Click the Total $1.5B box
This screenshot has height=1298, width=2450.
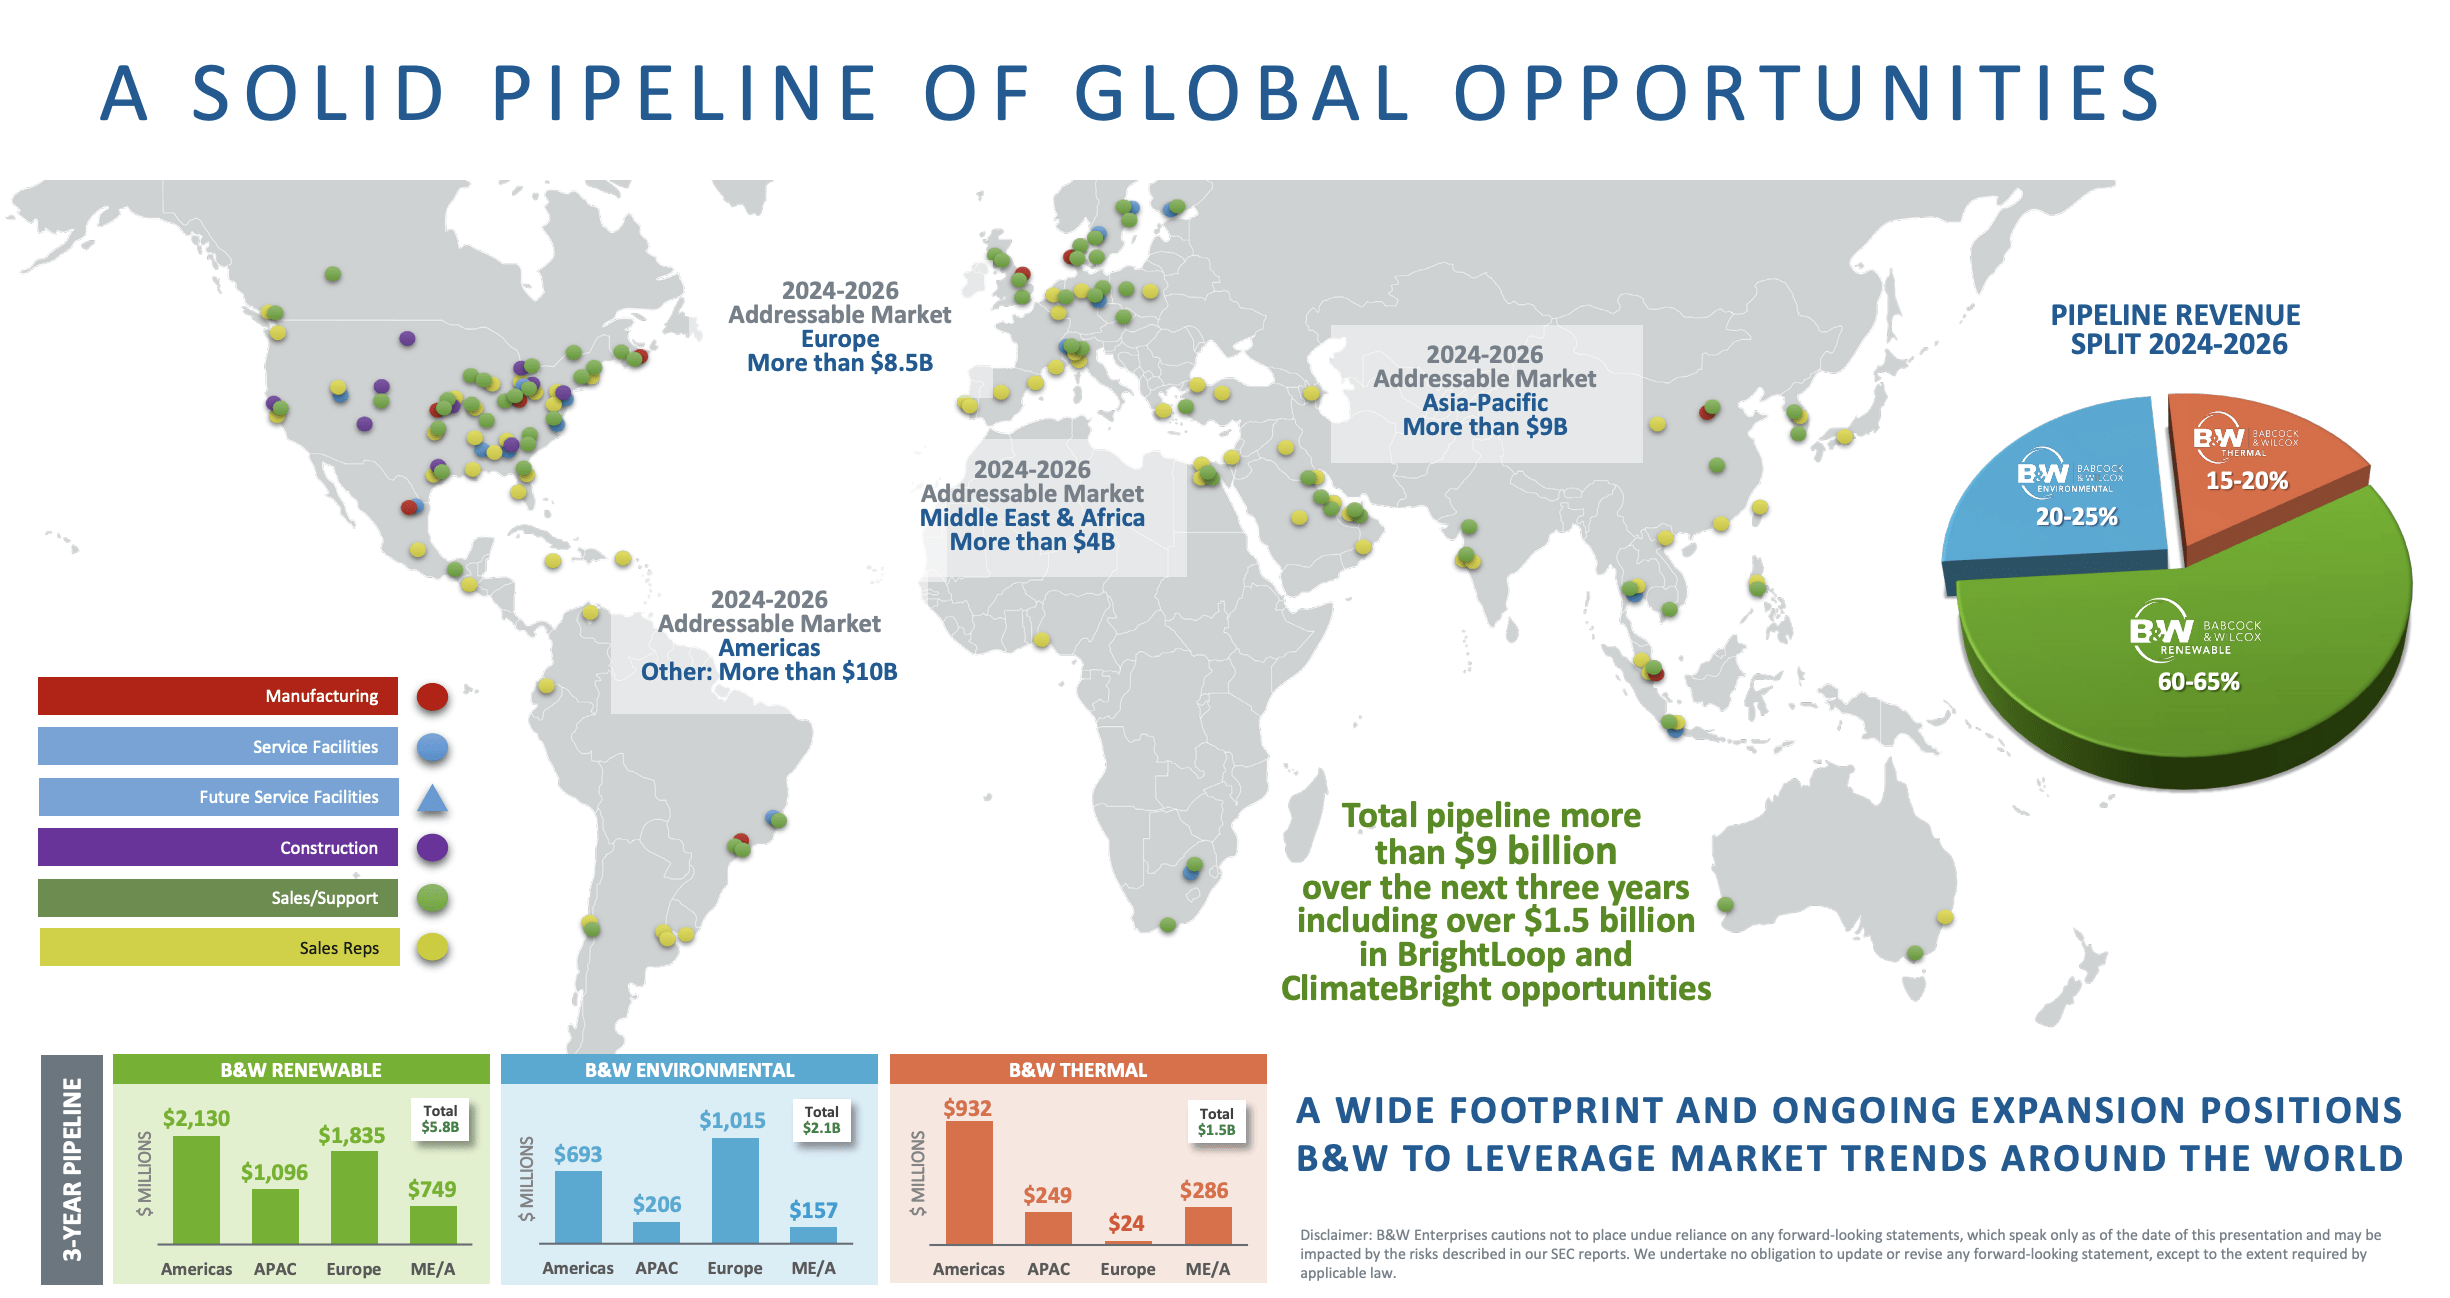click(x=1217, y=1121)
